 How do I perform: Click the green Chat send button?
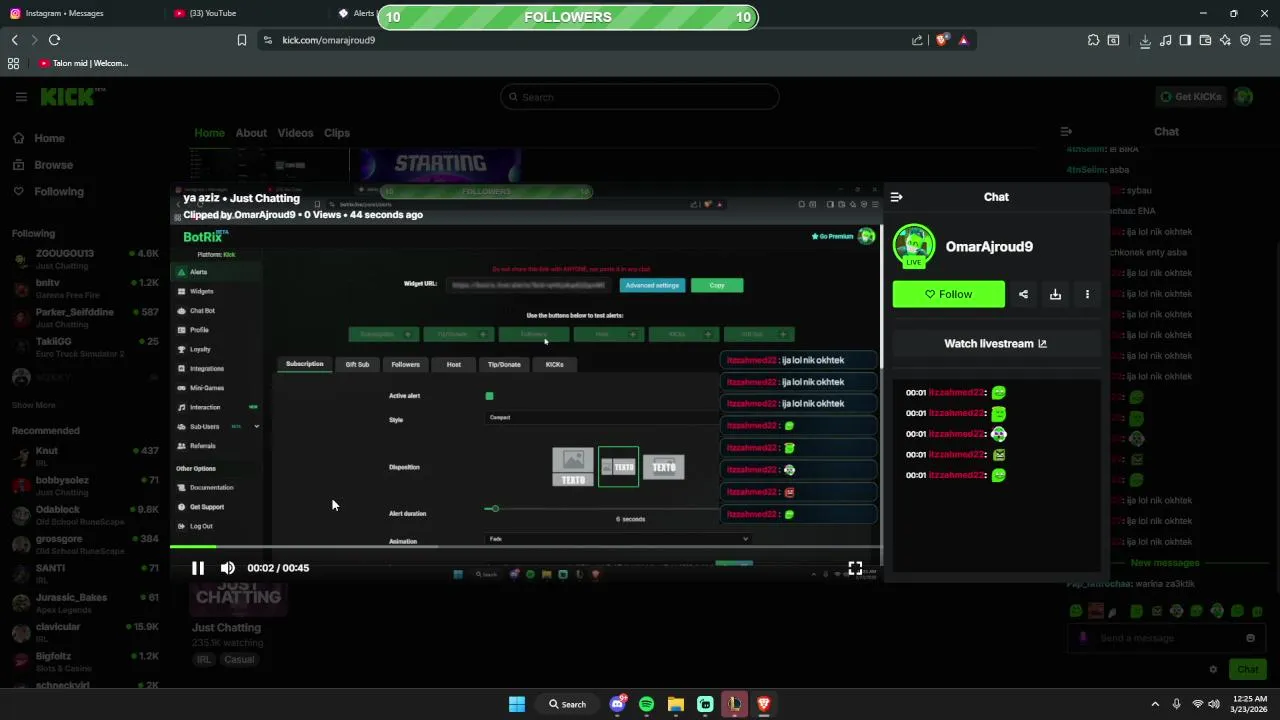click(1248, 669)
